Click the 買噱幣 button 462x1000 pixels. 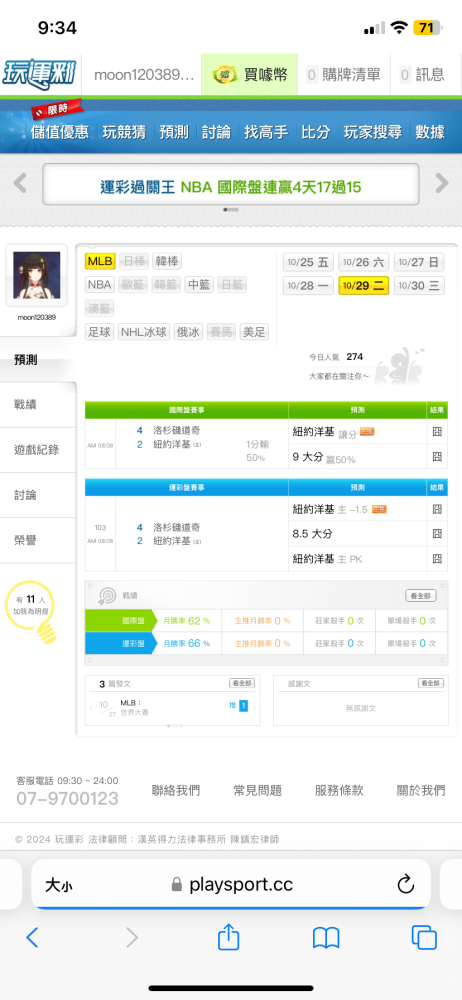(250, 75)
